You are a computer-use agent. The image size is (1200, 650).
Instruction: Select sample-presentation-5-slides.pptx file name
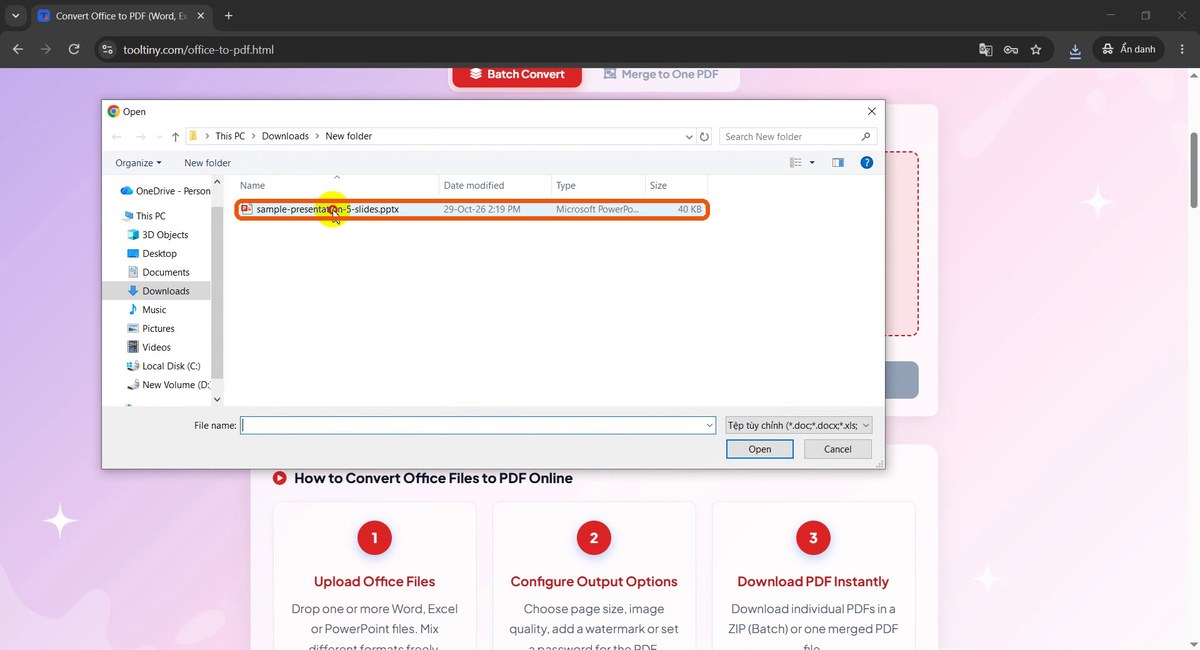point(327,209)
